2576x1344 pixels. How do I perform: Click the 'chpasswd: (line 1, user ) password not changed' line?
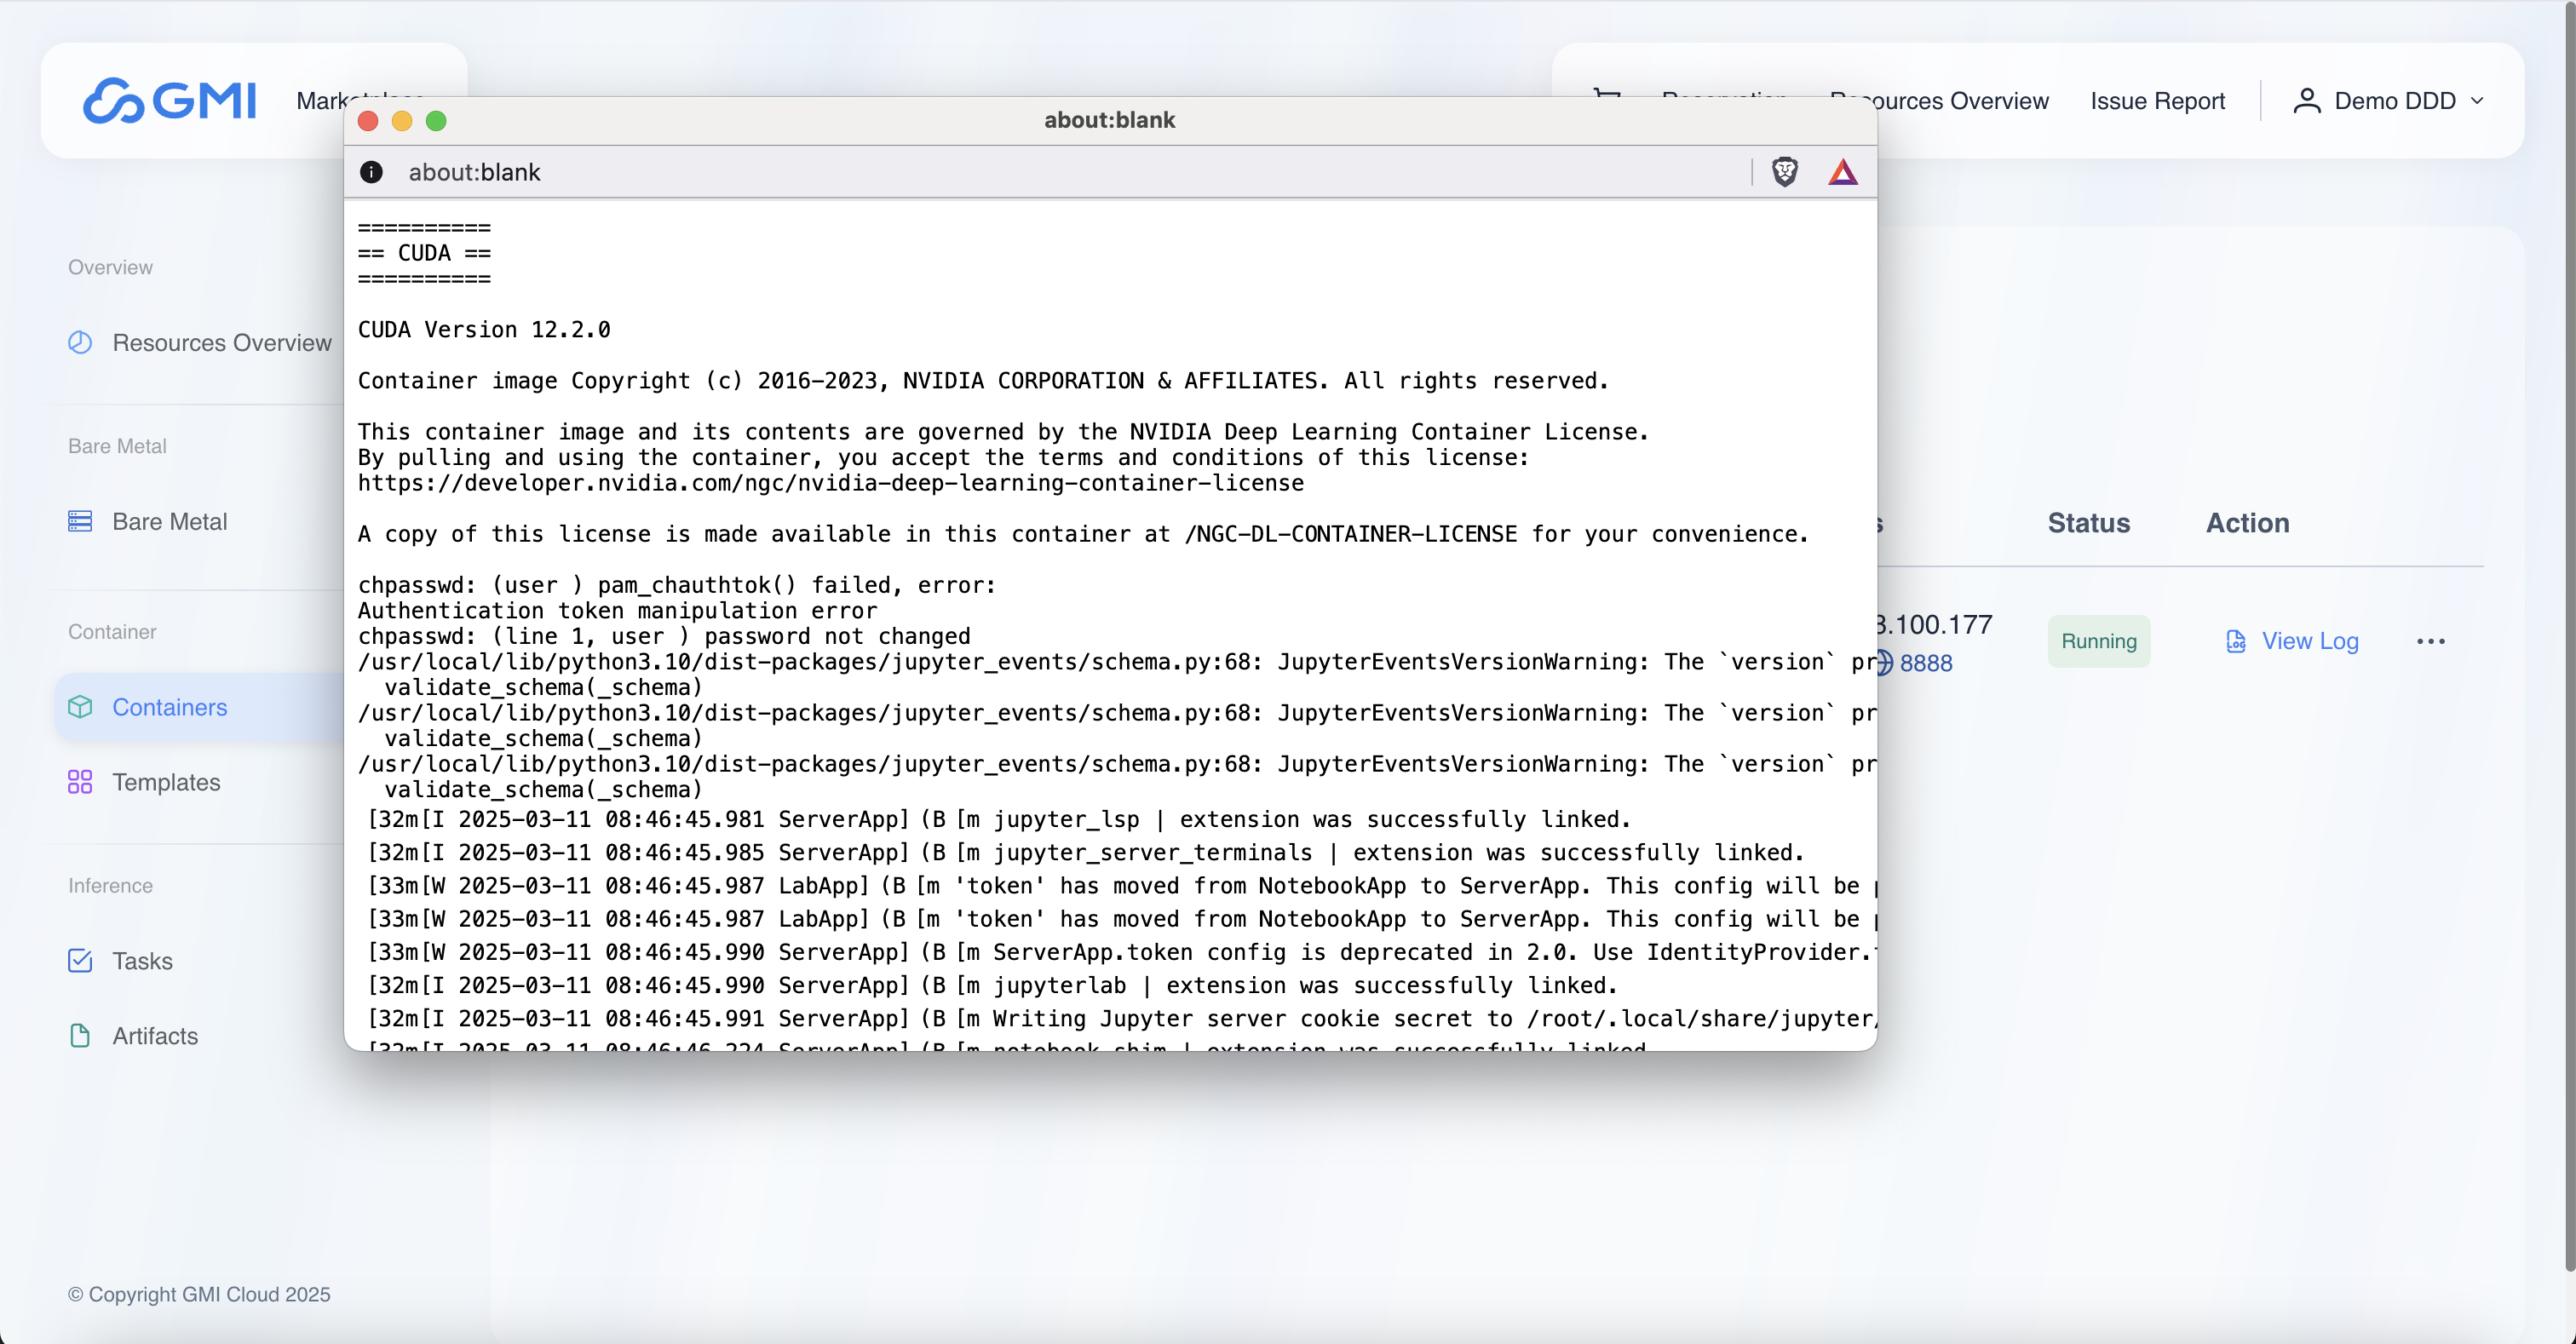tap(664, 637)
